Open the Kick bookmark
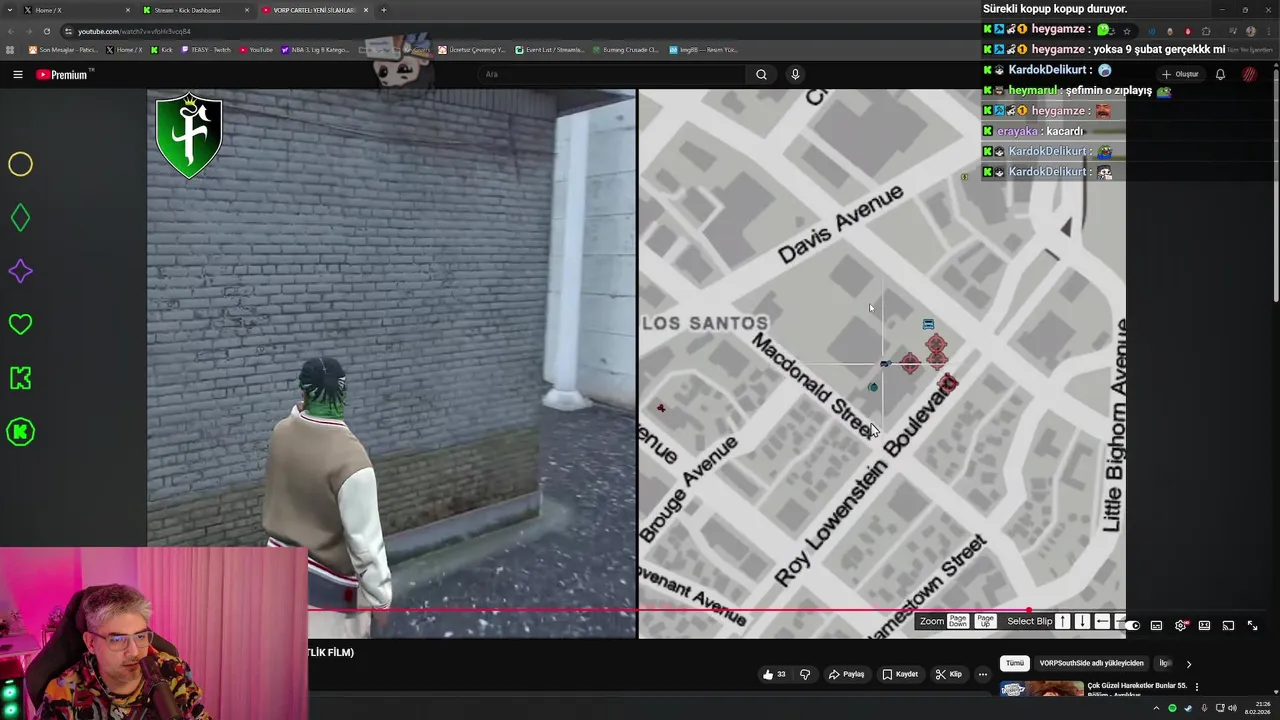Screen dimensions: 1280x720 (162, 49)
